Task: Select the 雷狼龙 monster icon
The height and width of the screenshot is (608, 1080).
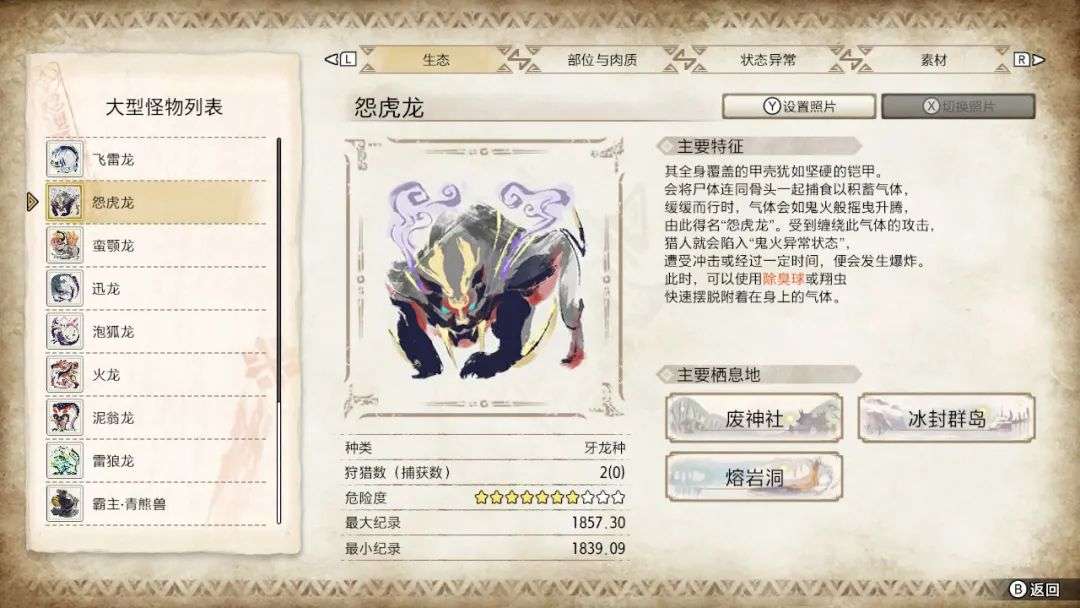Action: pos(64,460)
